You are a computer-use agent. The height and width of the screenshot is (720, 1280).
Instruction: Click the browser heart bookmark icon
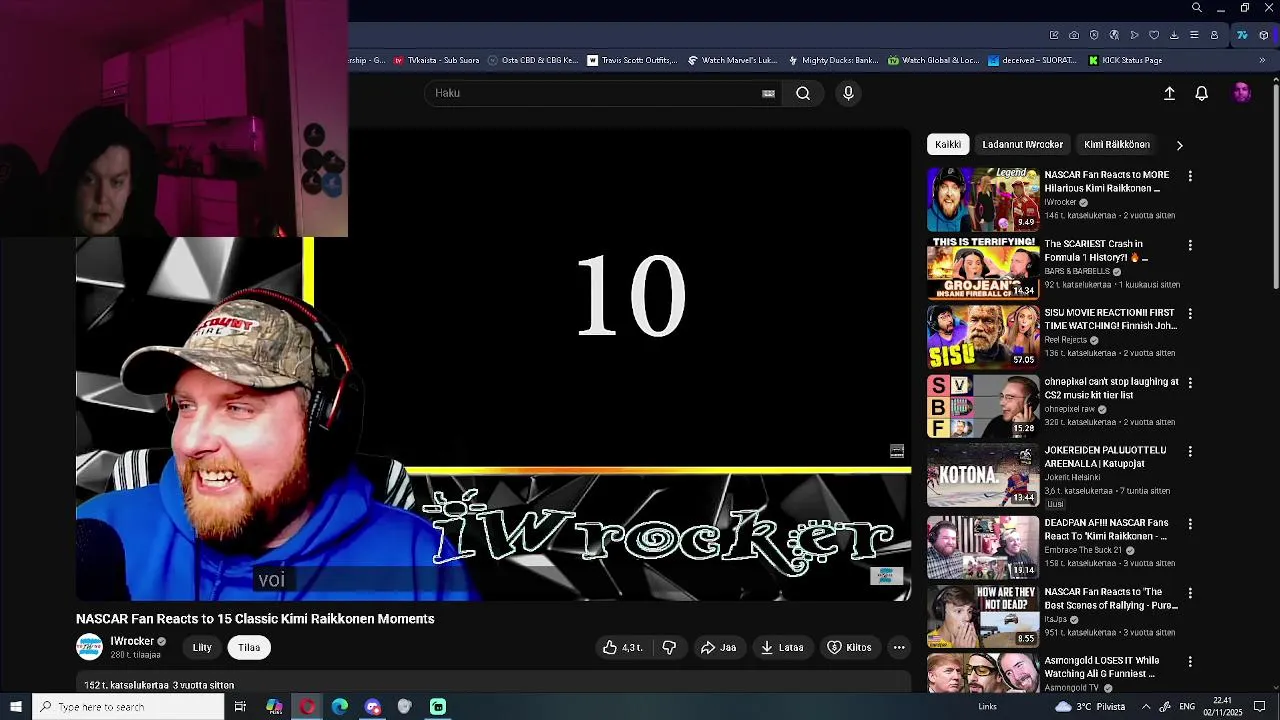click(1154, 35)
